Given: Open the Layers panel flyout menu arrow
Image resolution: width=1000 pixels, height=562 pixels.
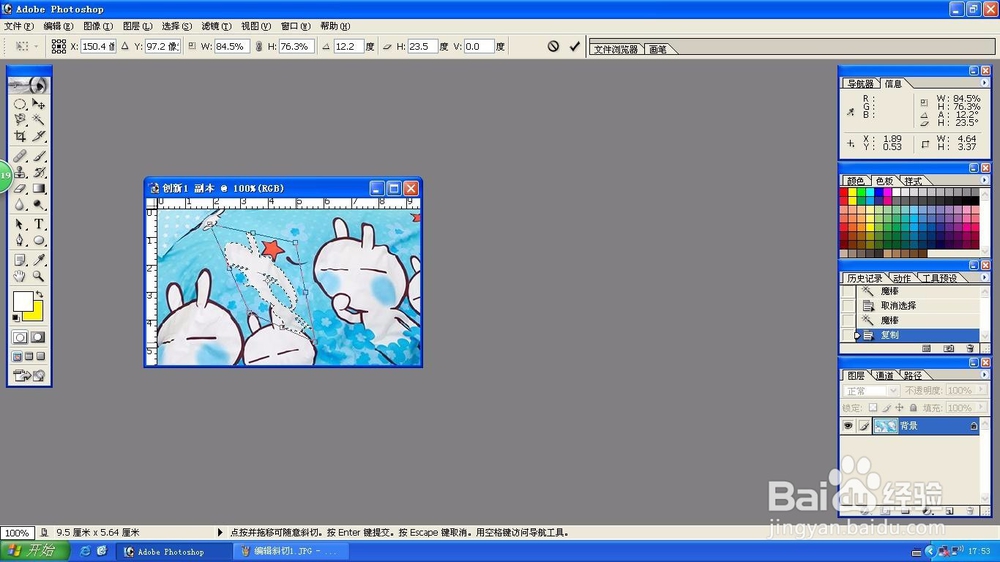Looking at the screenshot, I should (983, 374).
